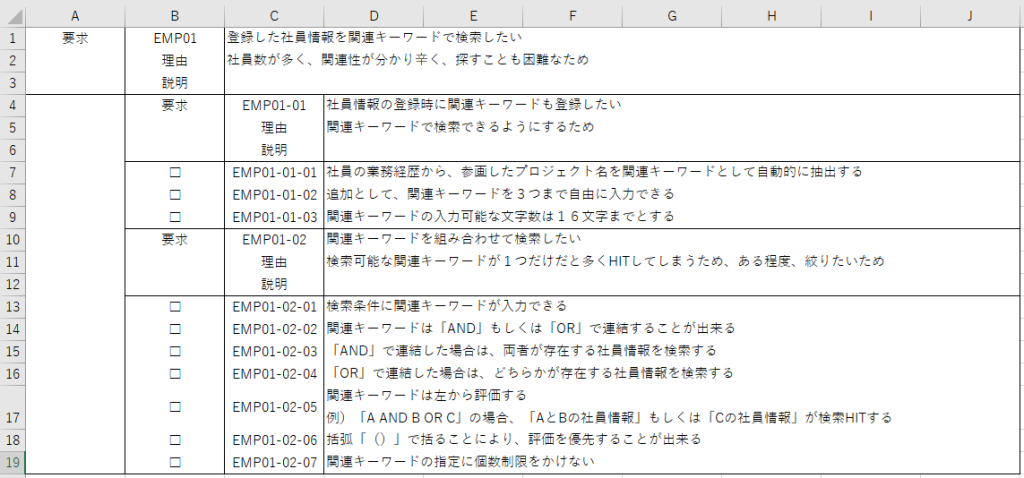Click the EMP01-01-03 cell
Screen dimensions: 1024x478
[x=274, y=216]
